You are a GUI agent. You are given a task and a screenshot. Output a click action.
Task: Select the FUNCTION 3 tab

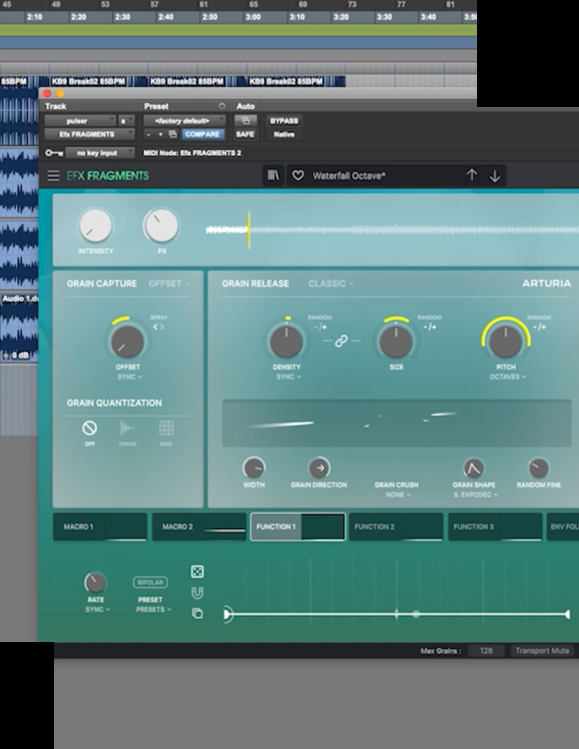(x=495, y=527)
